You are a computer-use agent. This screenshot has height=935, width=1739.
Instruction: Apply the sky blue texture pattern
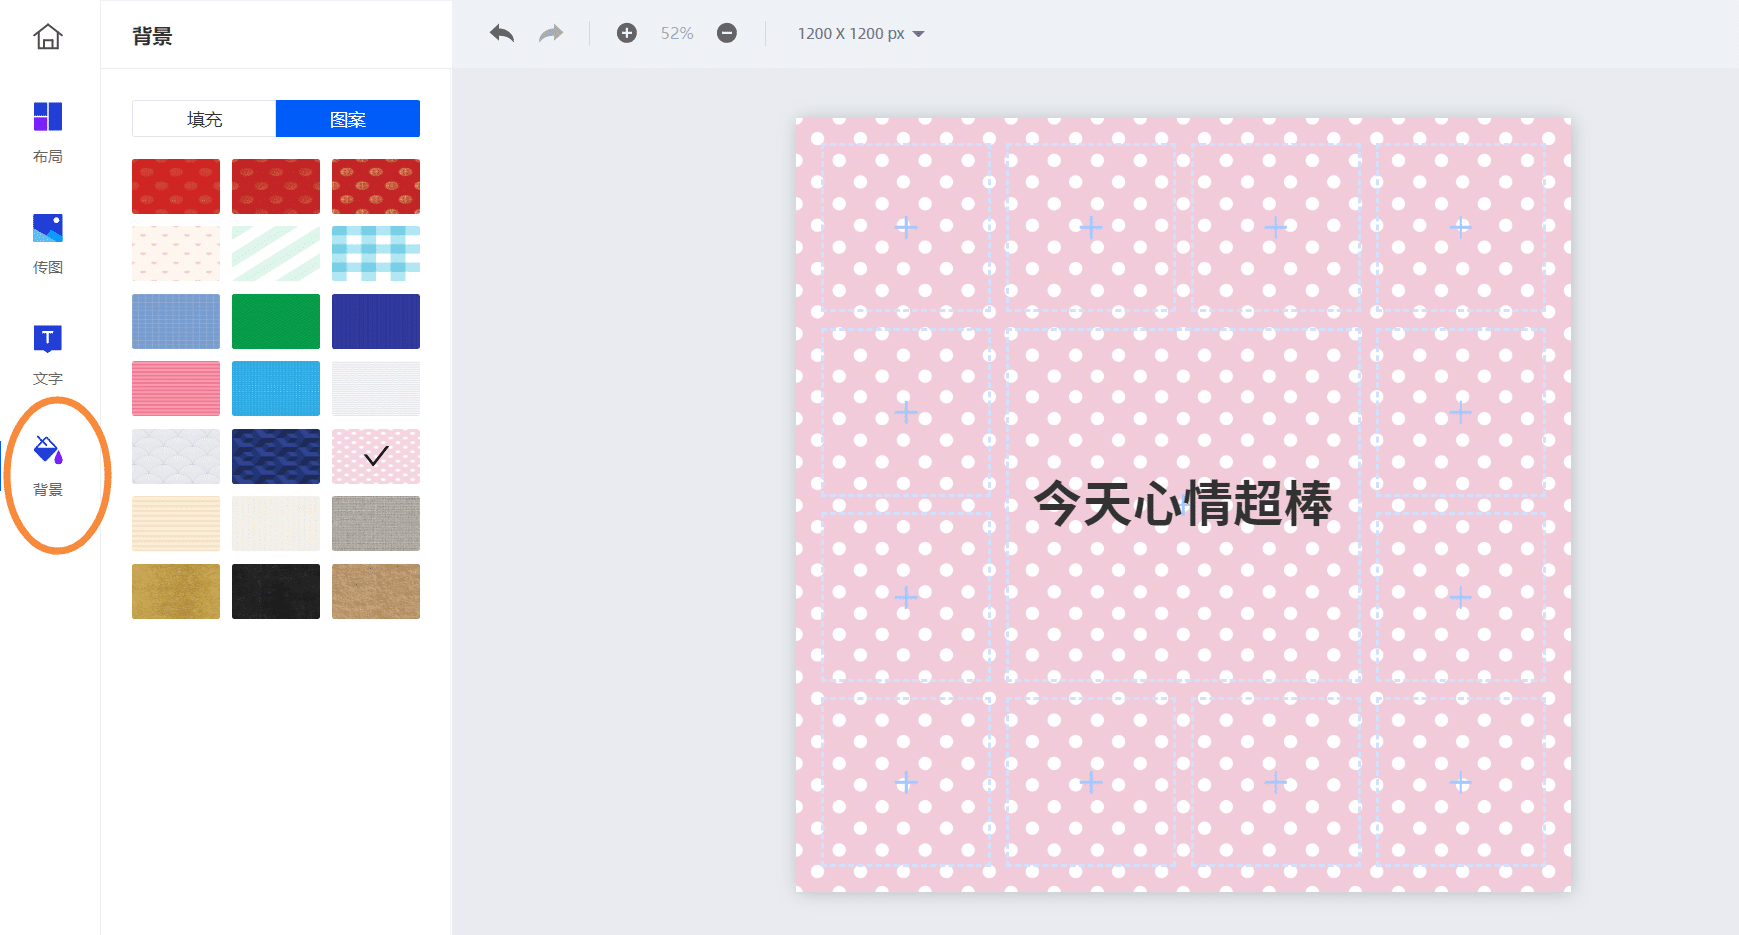pyautogui.click(x=276, y=388)
